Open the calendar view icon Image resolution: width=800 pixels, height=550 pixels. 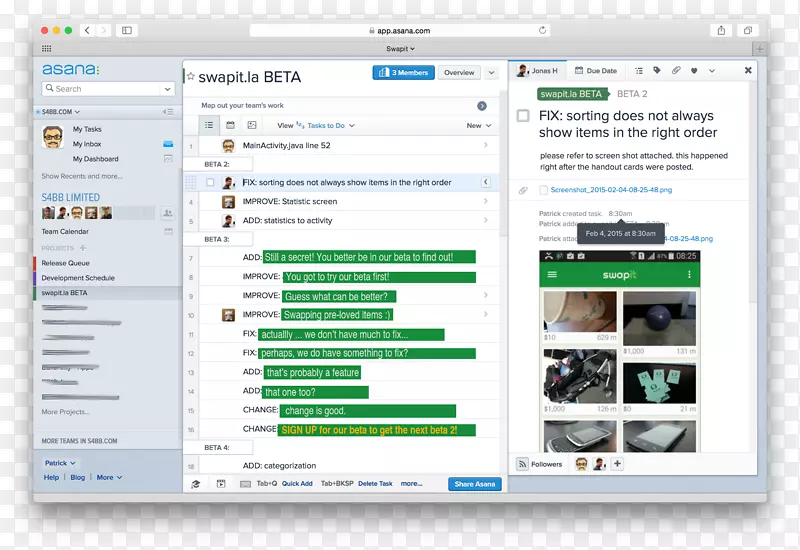tap(230, 125)
